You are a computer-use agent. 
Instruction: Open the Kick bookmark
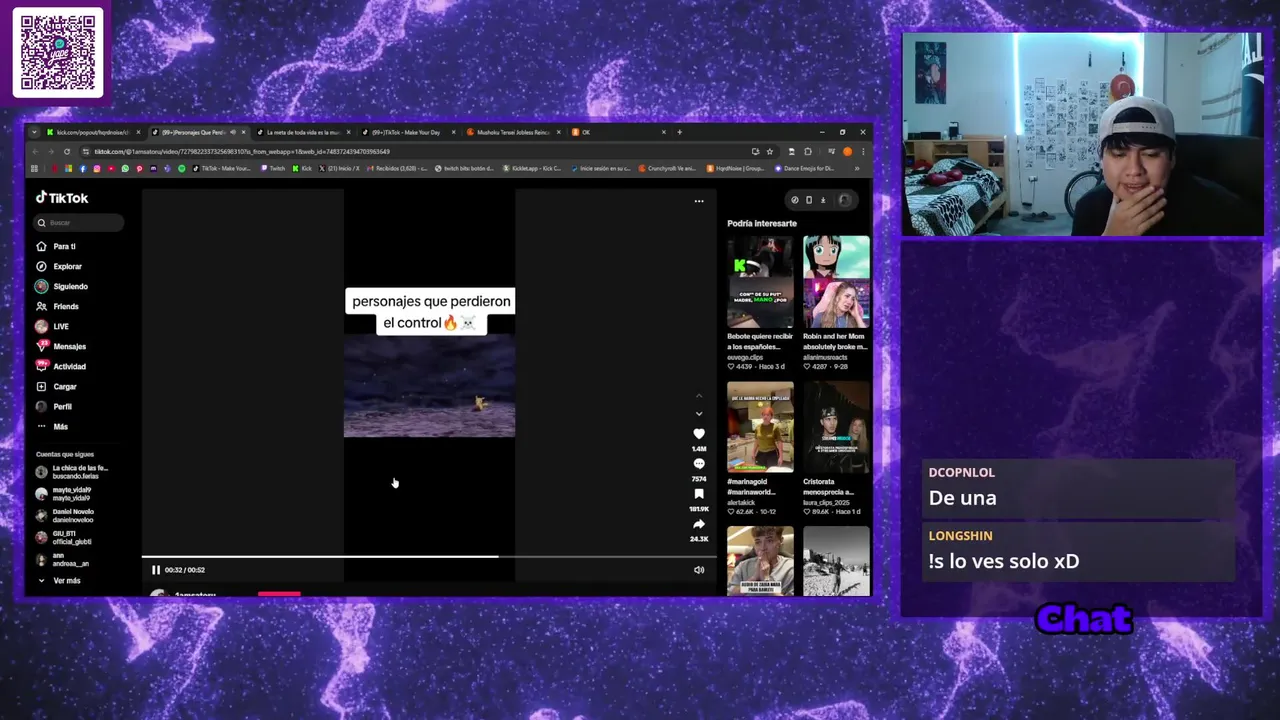pos(302,168)
